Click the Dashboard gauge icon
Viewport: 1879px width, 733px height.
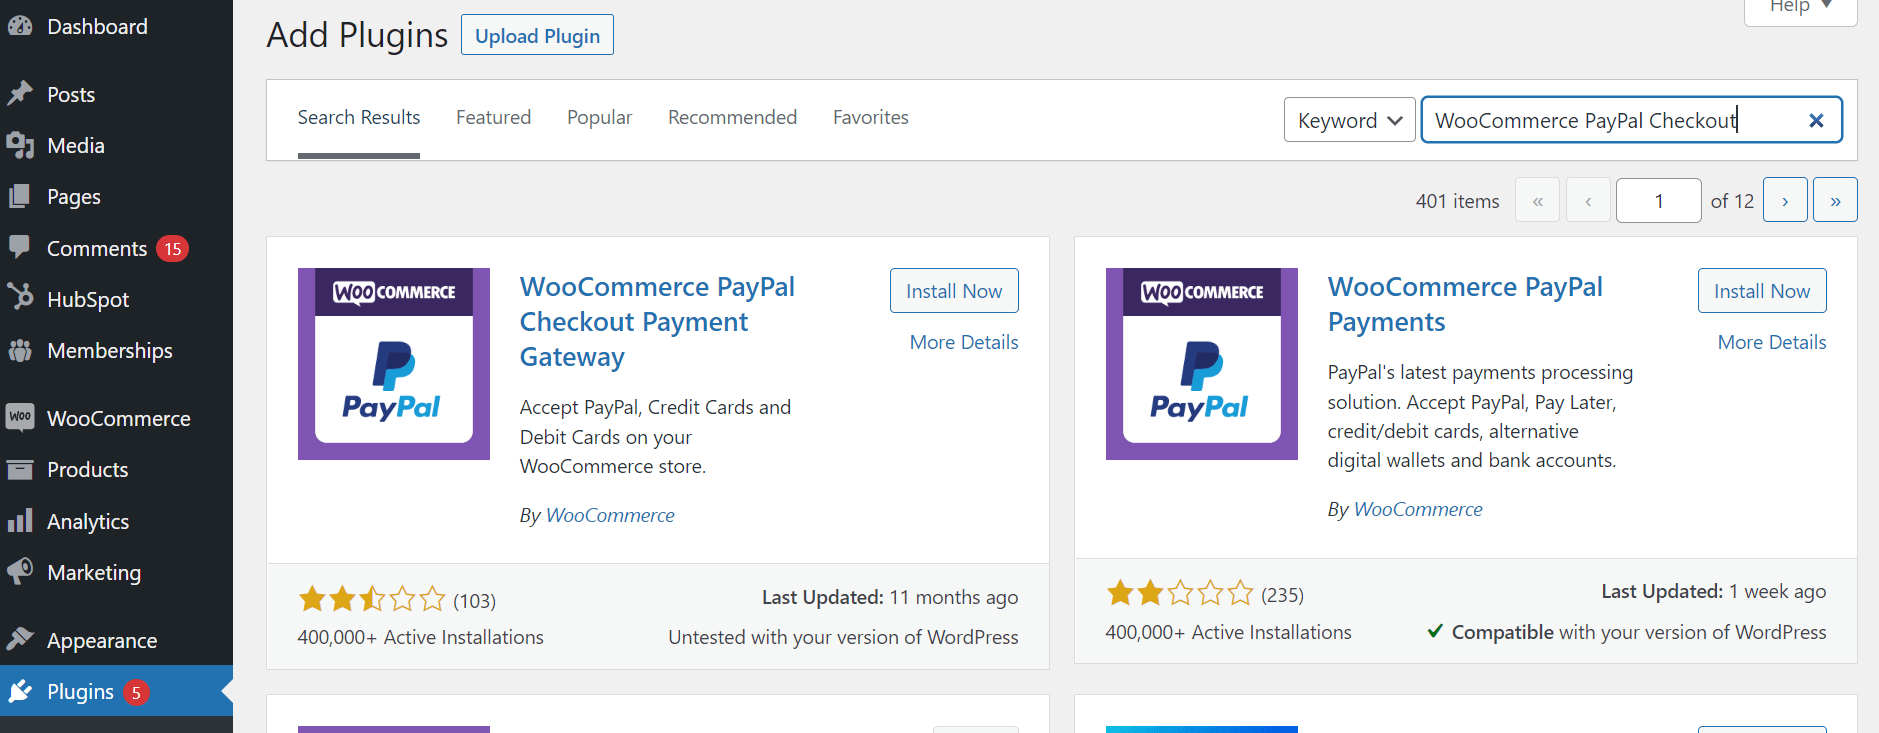20,27
